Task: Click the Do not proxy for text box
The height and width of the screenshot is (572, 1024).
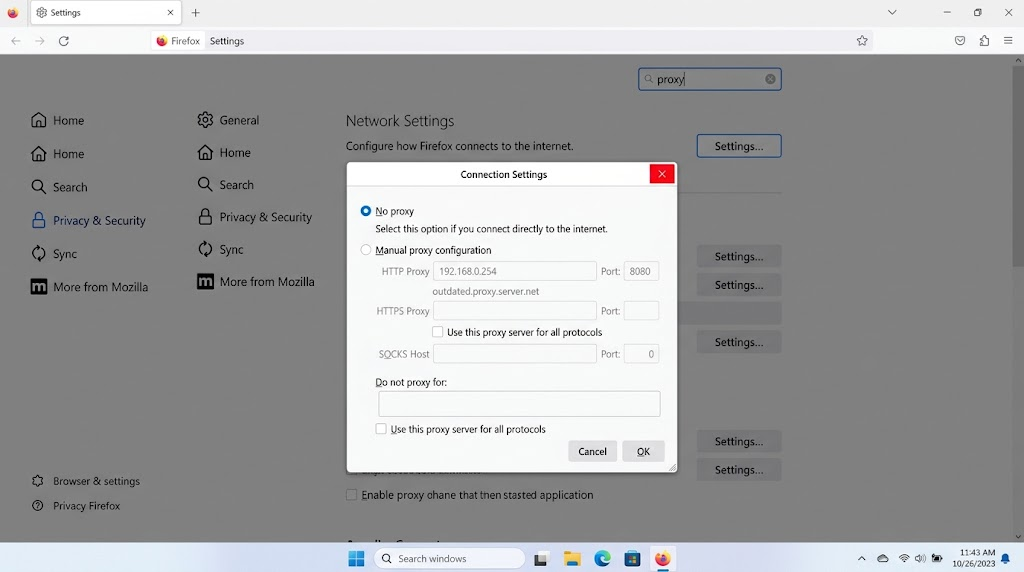Action: pos(519,404)
